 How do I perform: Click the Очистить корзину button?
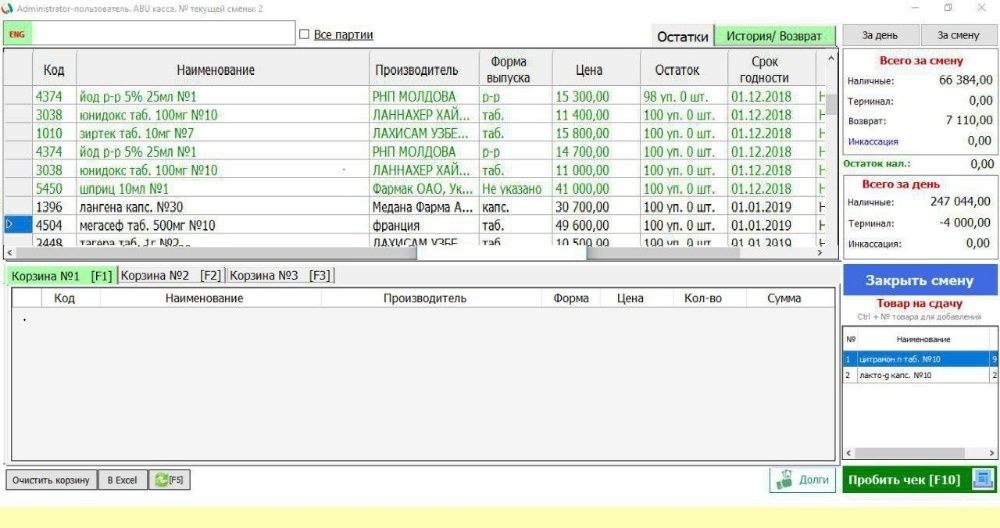(51, 480)
